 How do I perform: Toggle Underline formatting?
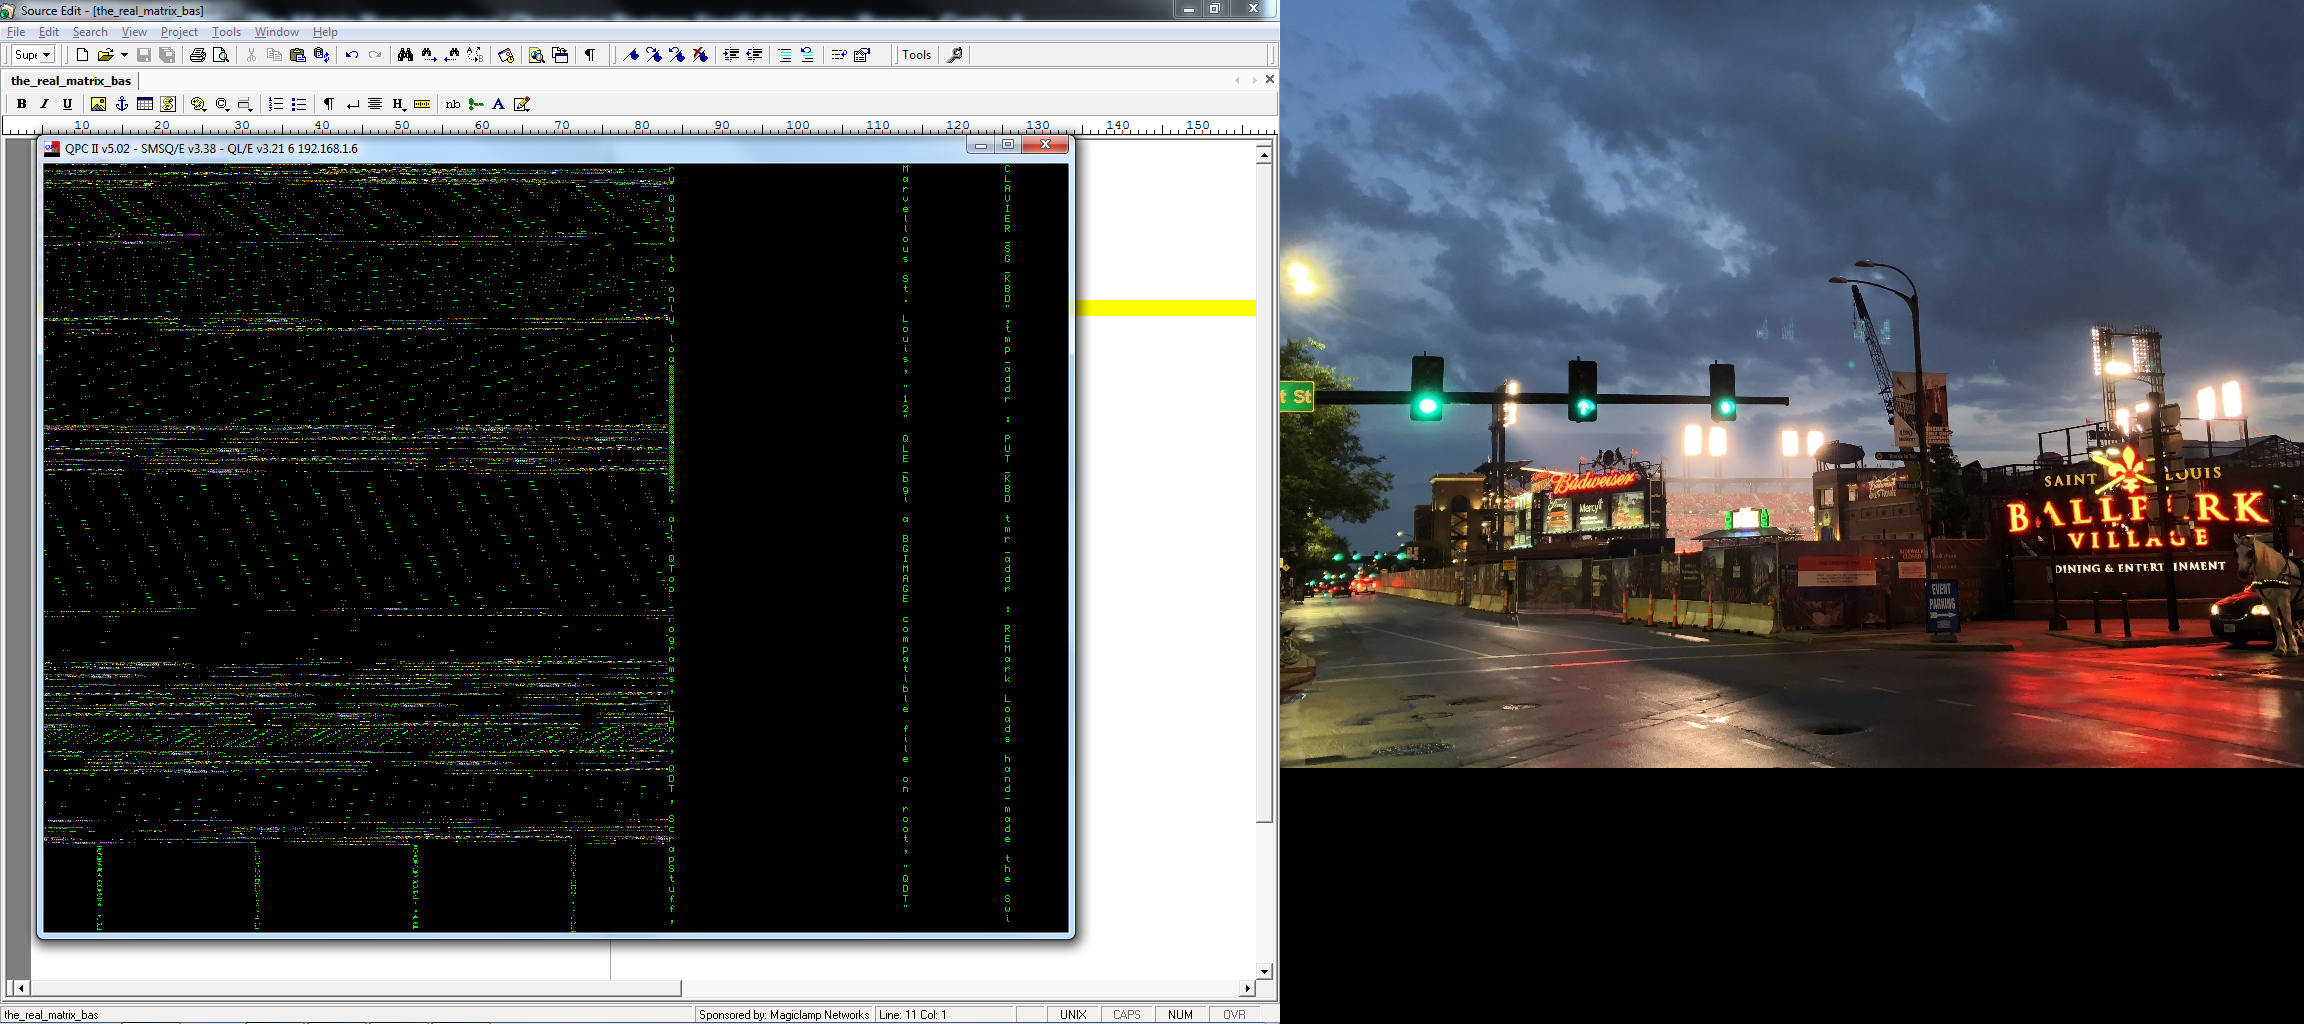pos(67,104)
